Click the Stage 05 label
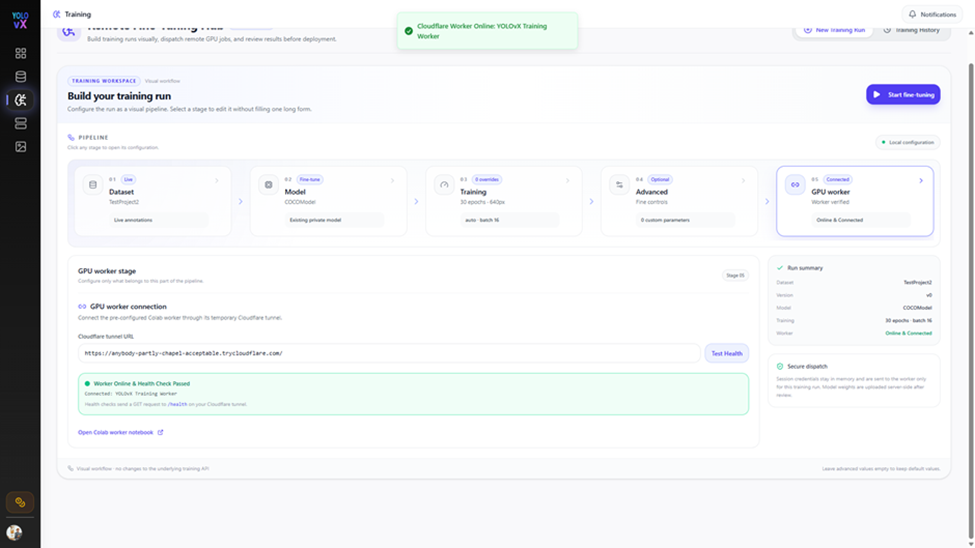Viewport: 975px width, 548px height. tap(735, 276)
